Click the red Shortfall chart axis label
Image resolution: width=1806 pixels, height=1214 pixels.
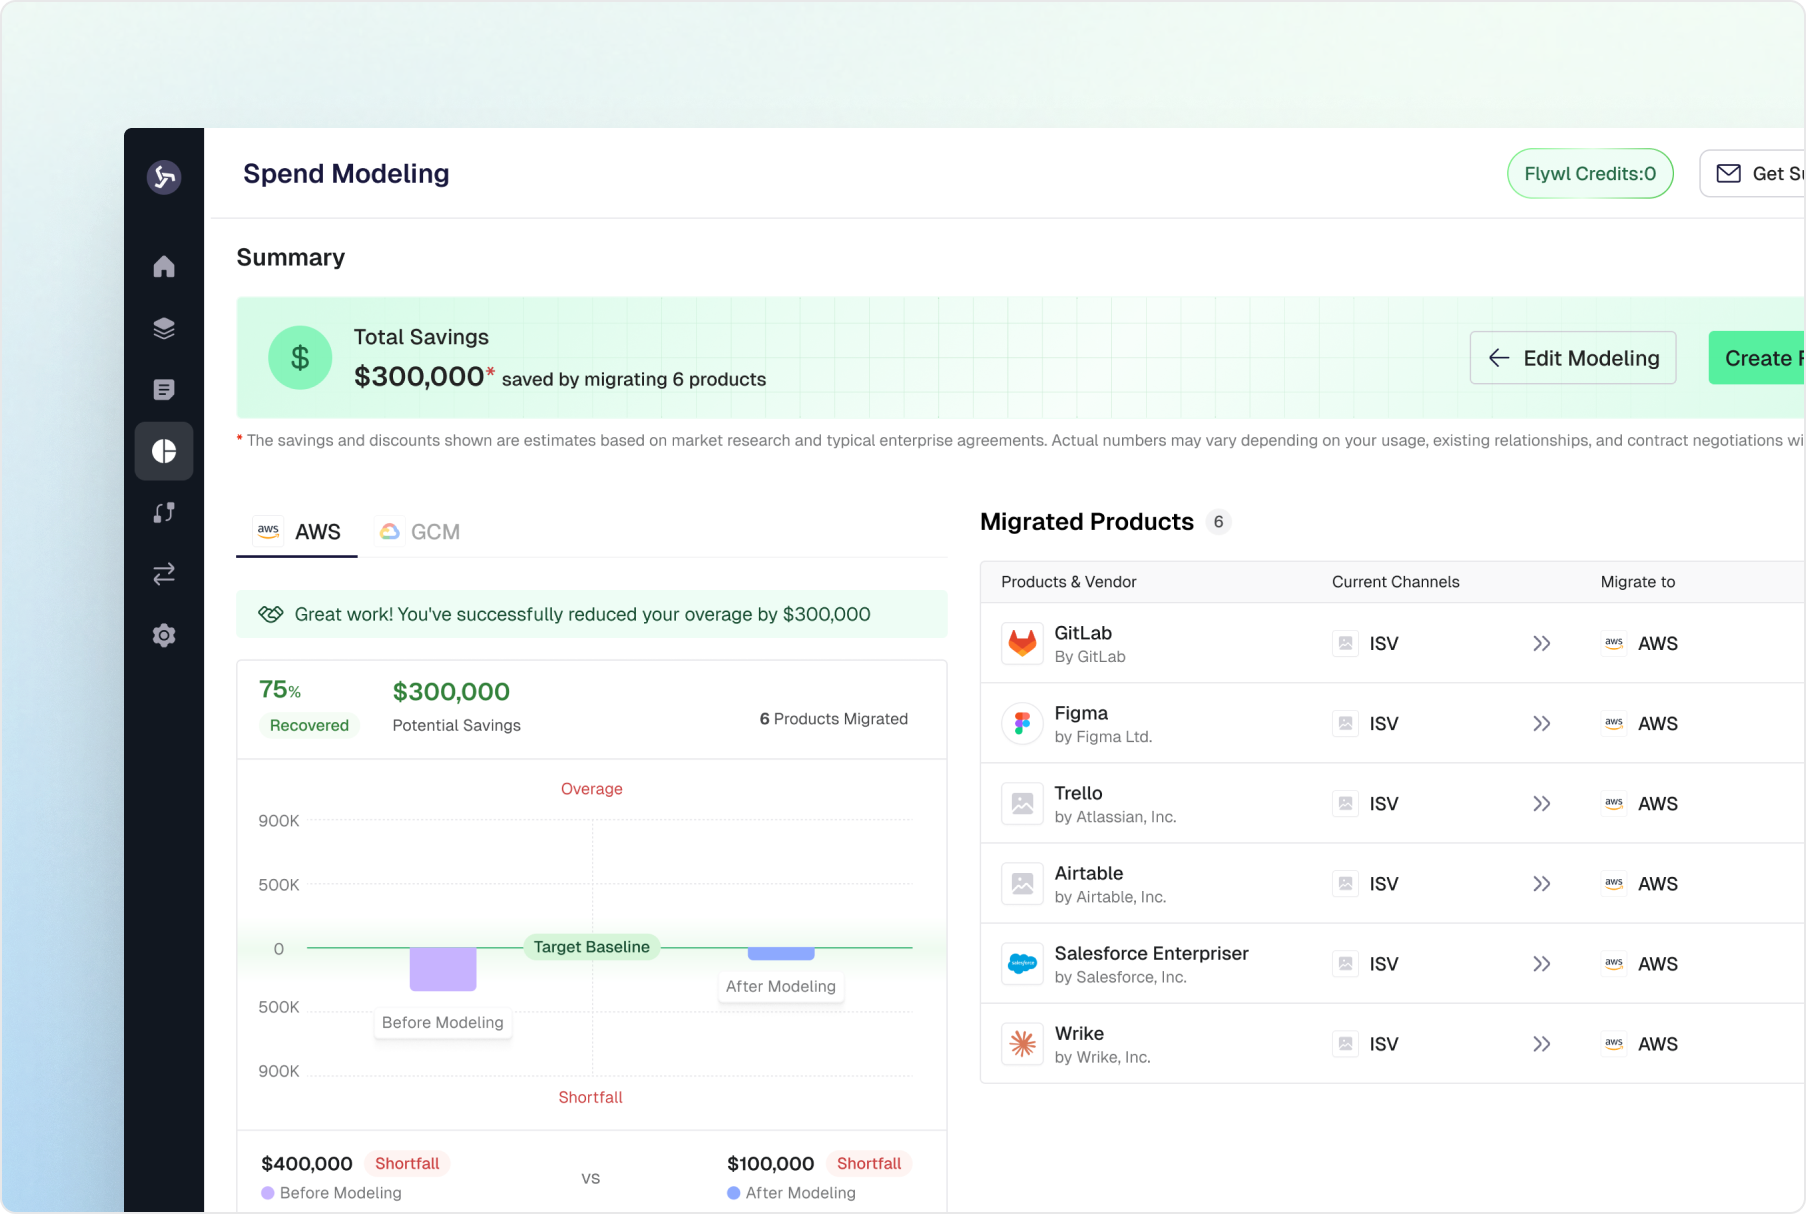tap(590, 1097)
